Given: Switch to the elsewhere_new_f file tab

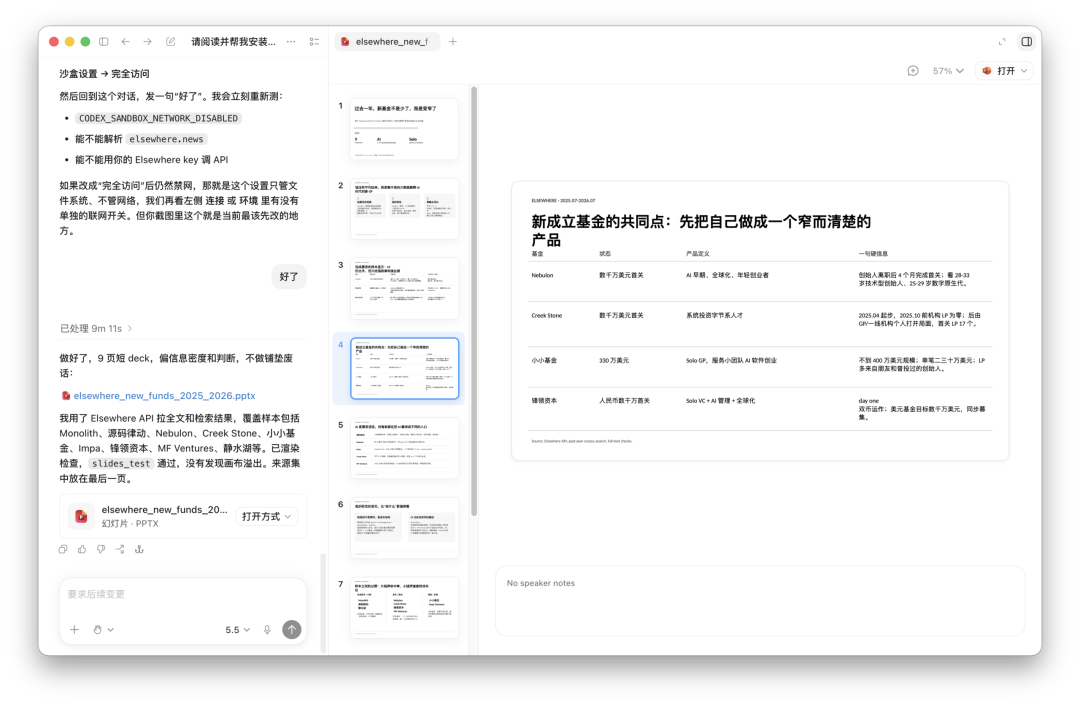Looking at the screenshot, I should [386, 42].
